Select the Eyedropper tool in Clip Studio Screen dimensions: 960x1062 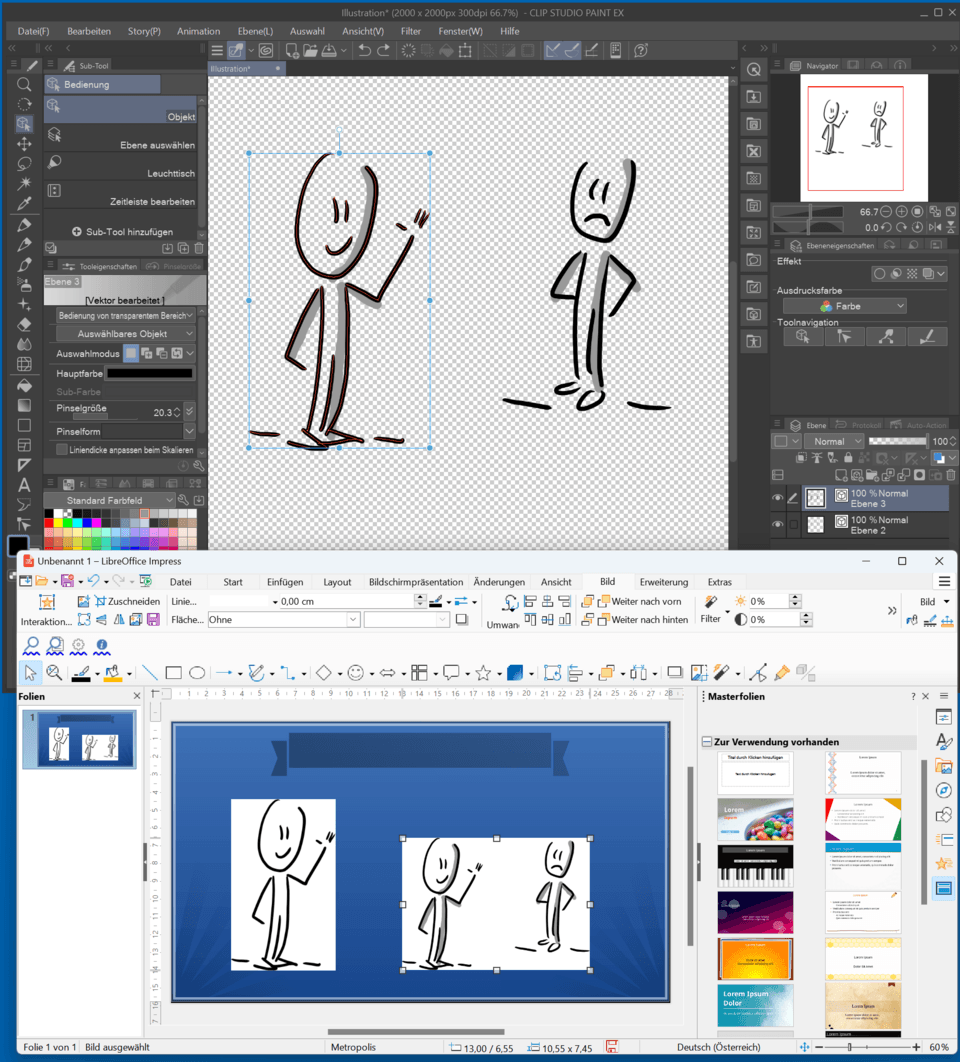(x=24, y=204)
